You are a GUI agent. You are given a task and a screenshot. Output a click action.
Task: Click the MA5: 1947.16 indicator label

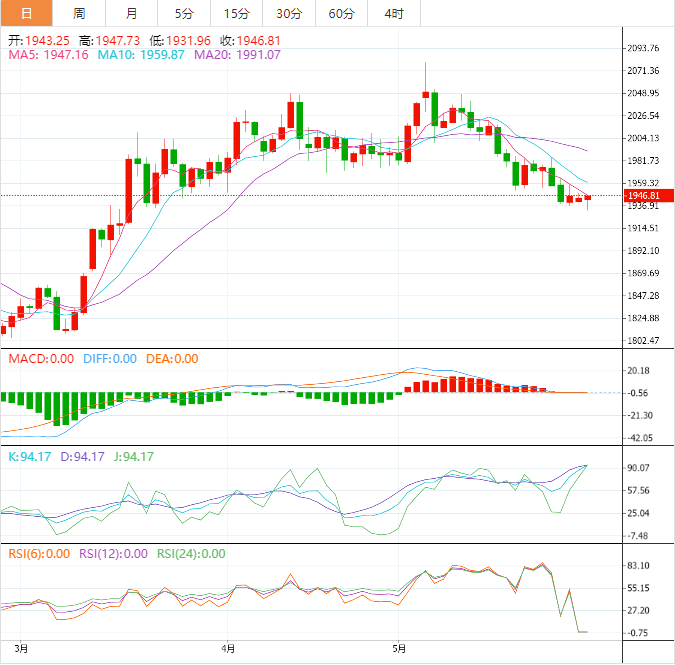tap(48, 55)
